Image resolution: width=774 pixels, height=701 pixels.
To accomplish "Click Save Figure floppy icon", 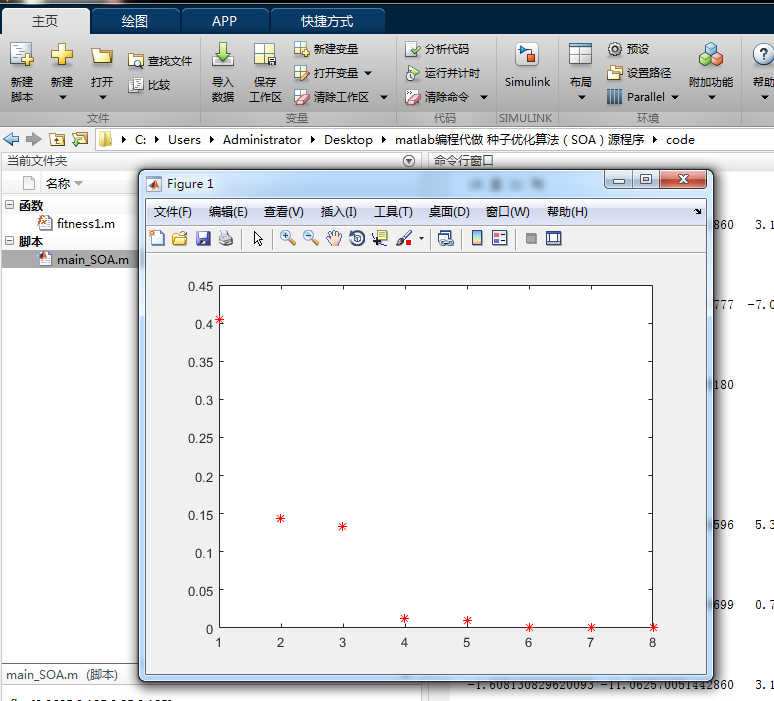I will 203,238.
